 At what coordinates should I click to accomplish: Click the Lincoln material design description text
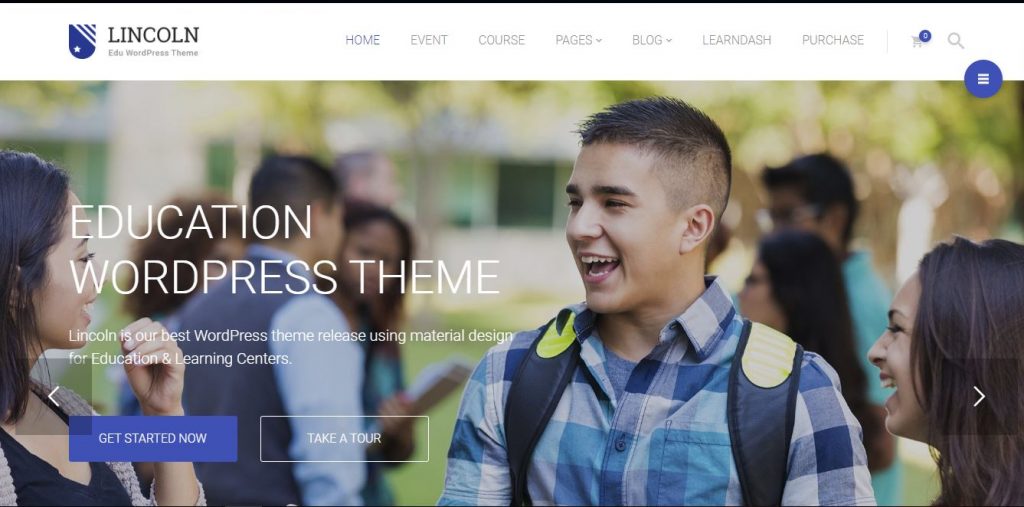tap(291, 347)
